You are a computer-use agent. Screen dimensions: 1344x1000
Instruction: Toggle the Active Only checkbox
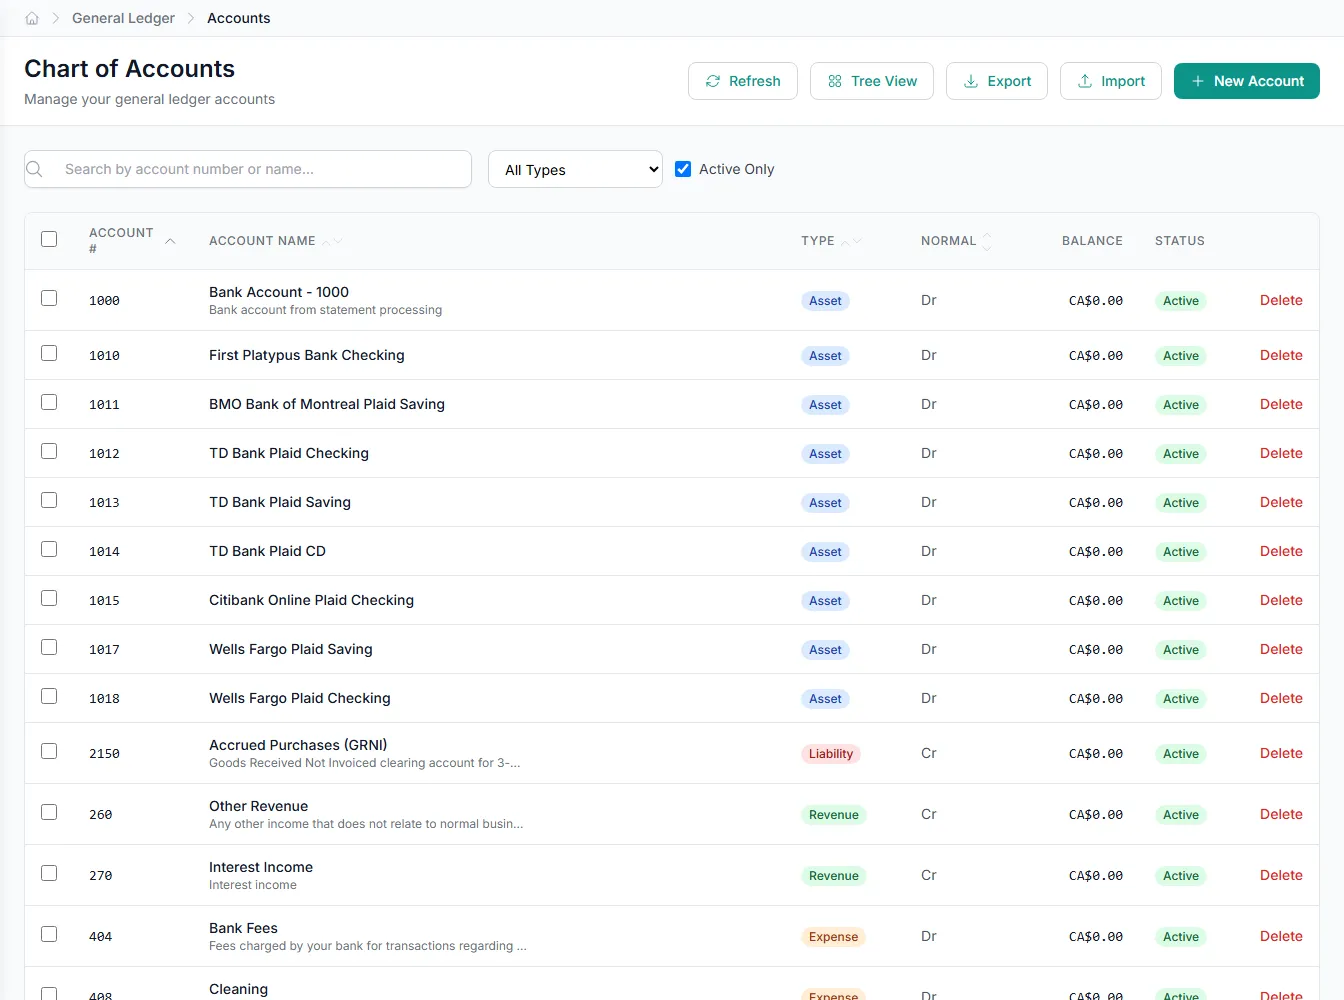click(683, 169)
